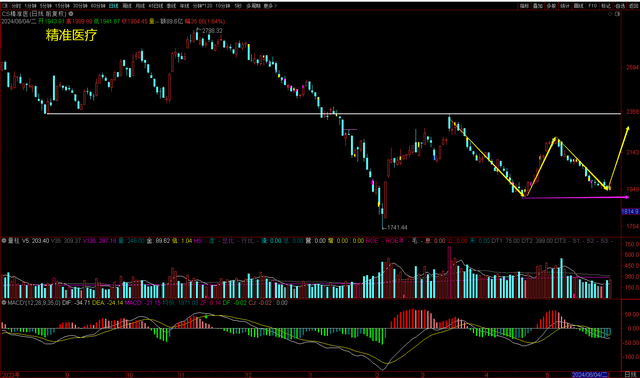Click the 返回 back button

[x=633, y=6]
